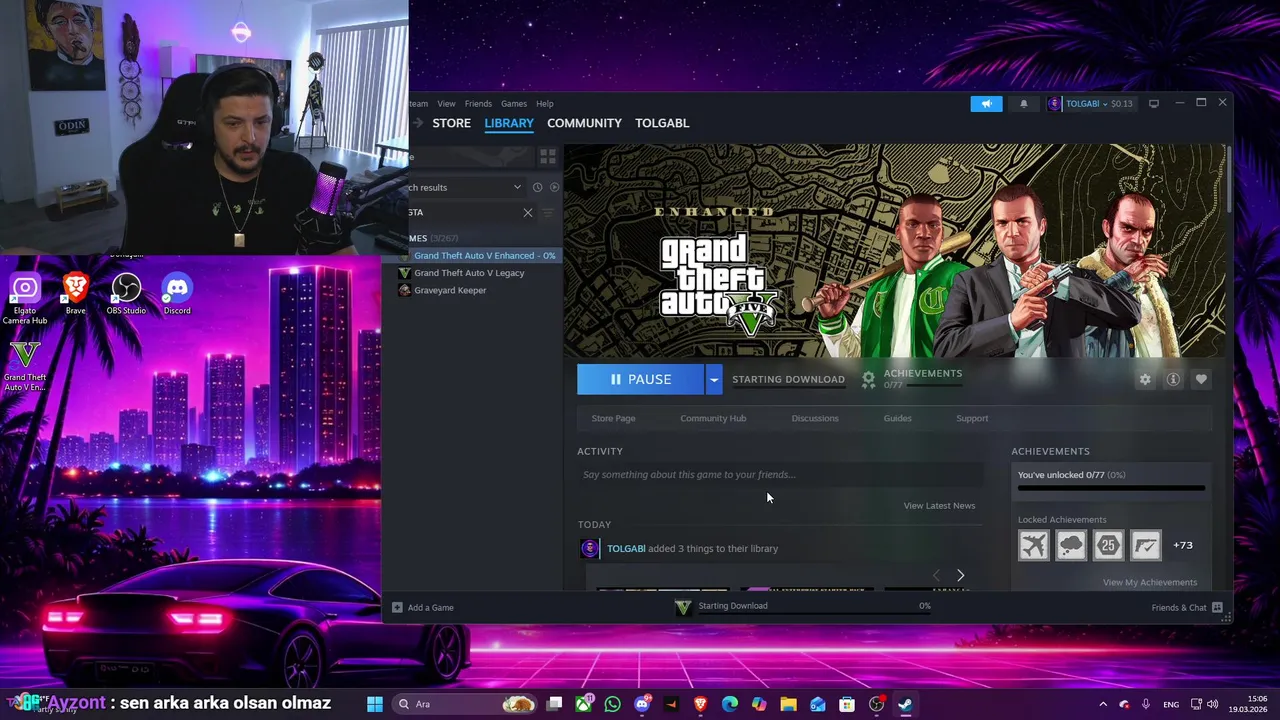The height and width of the screenshot is (720, 1280).
Task: Open Elgato Camera Hub desktop icon
Action: (25, 297)
